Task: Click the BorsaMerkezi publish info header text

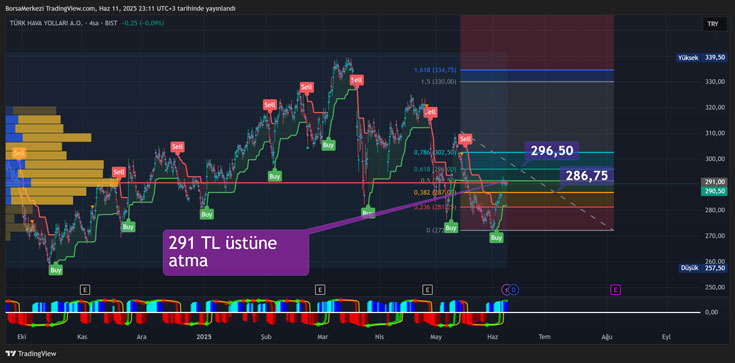Action: pyautogui.click(x=121, y=8)
